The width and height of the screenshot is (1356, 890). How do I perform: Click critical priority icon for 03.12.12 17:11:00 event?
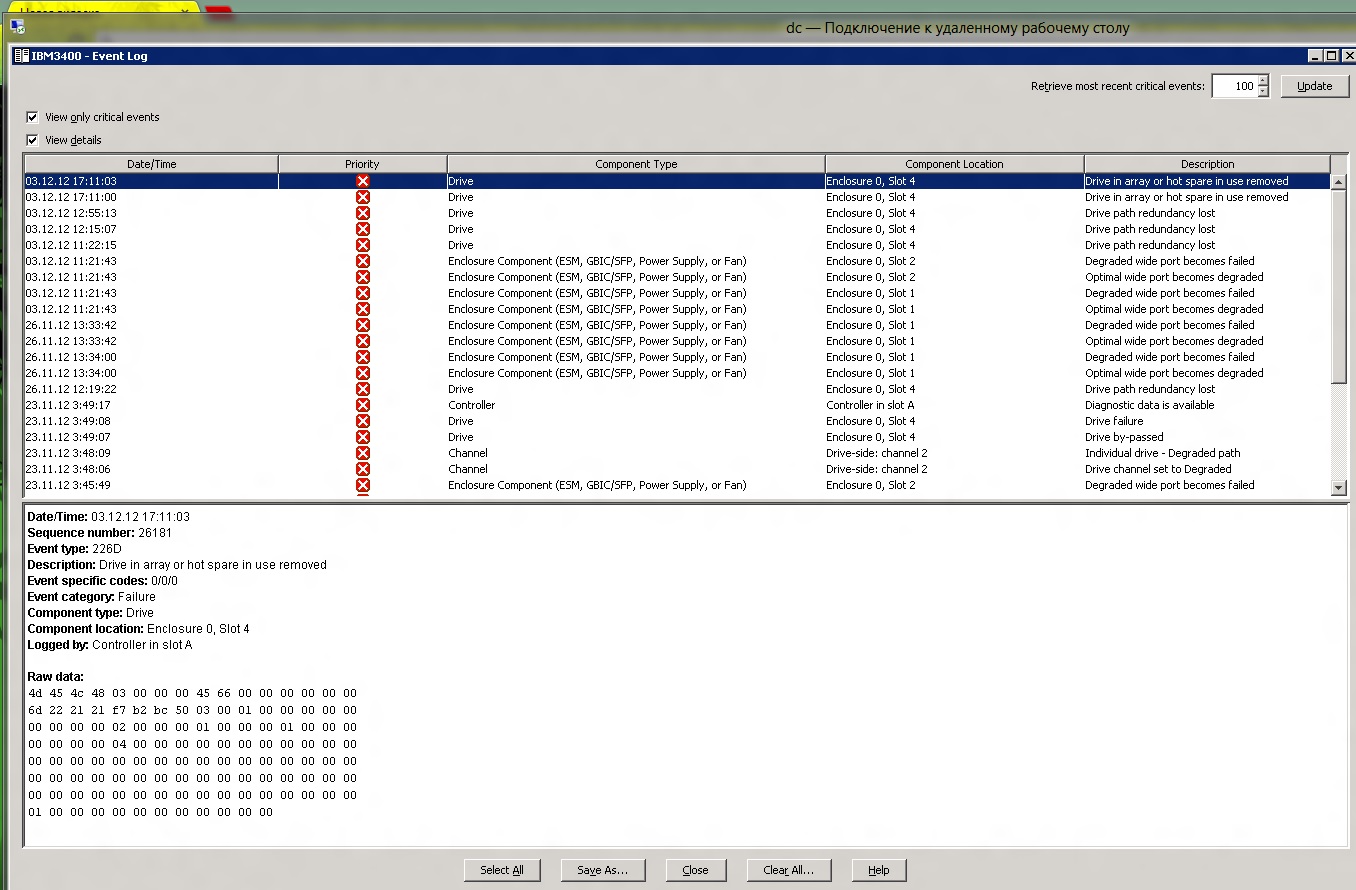pyautogui.click(x=362, y=197)
